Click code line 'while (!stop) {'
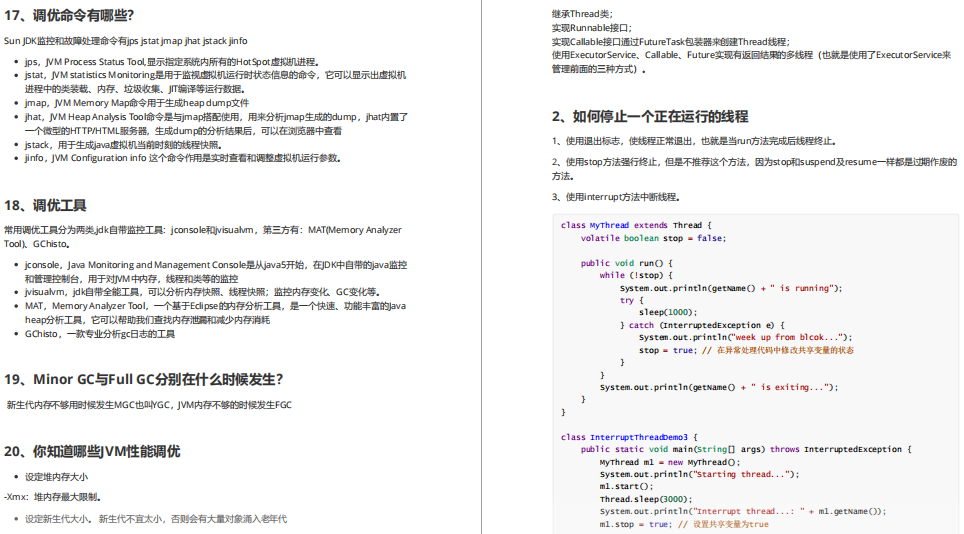This screenshot has height=534, width=964. 636,275
